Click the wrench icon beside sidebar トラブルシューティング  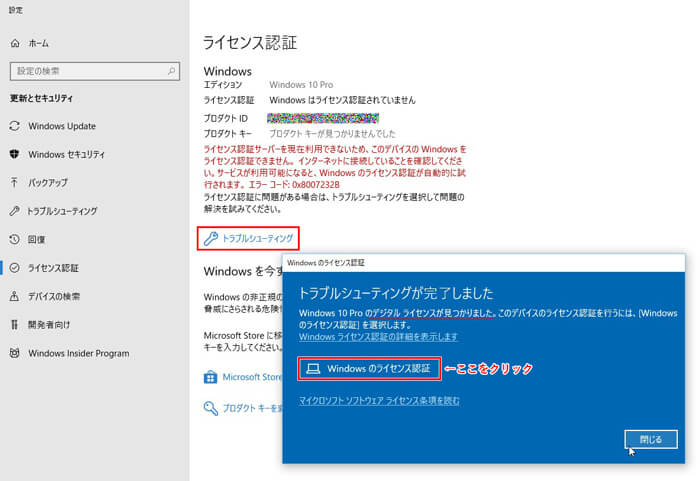click(15, 211)
